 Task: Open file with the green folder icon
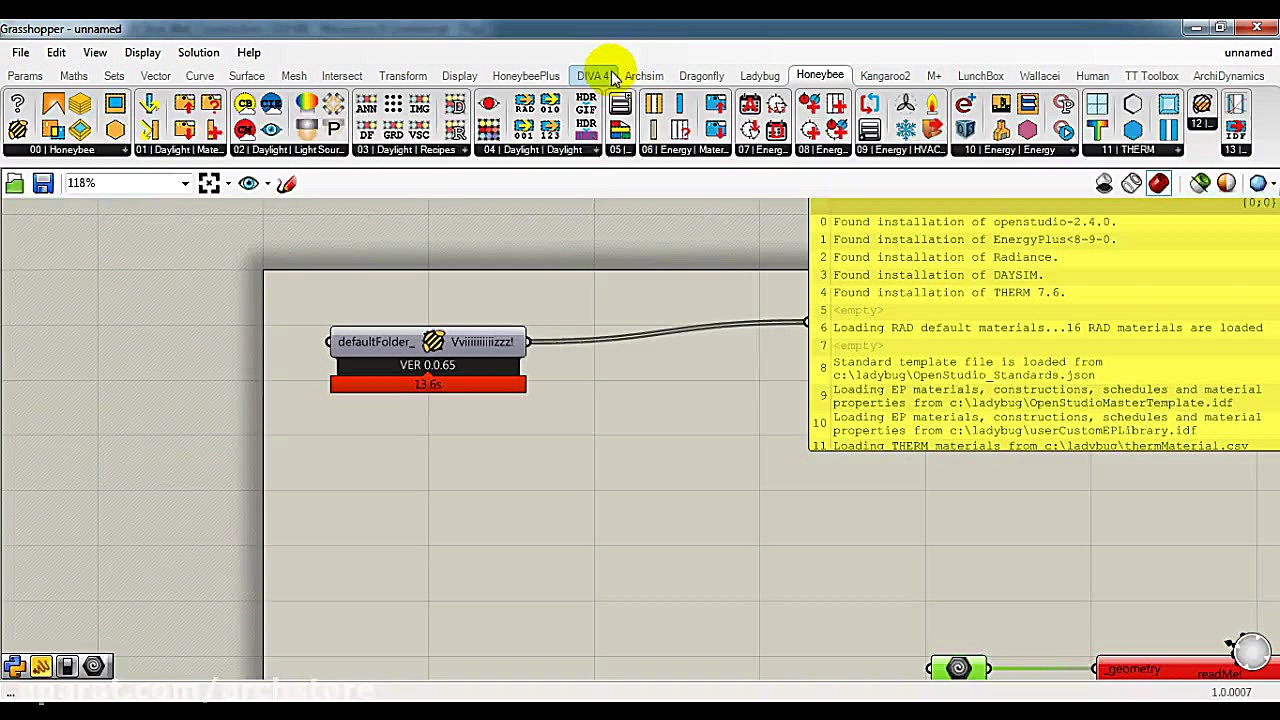[x=14, y=183]
